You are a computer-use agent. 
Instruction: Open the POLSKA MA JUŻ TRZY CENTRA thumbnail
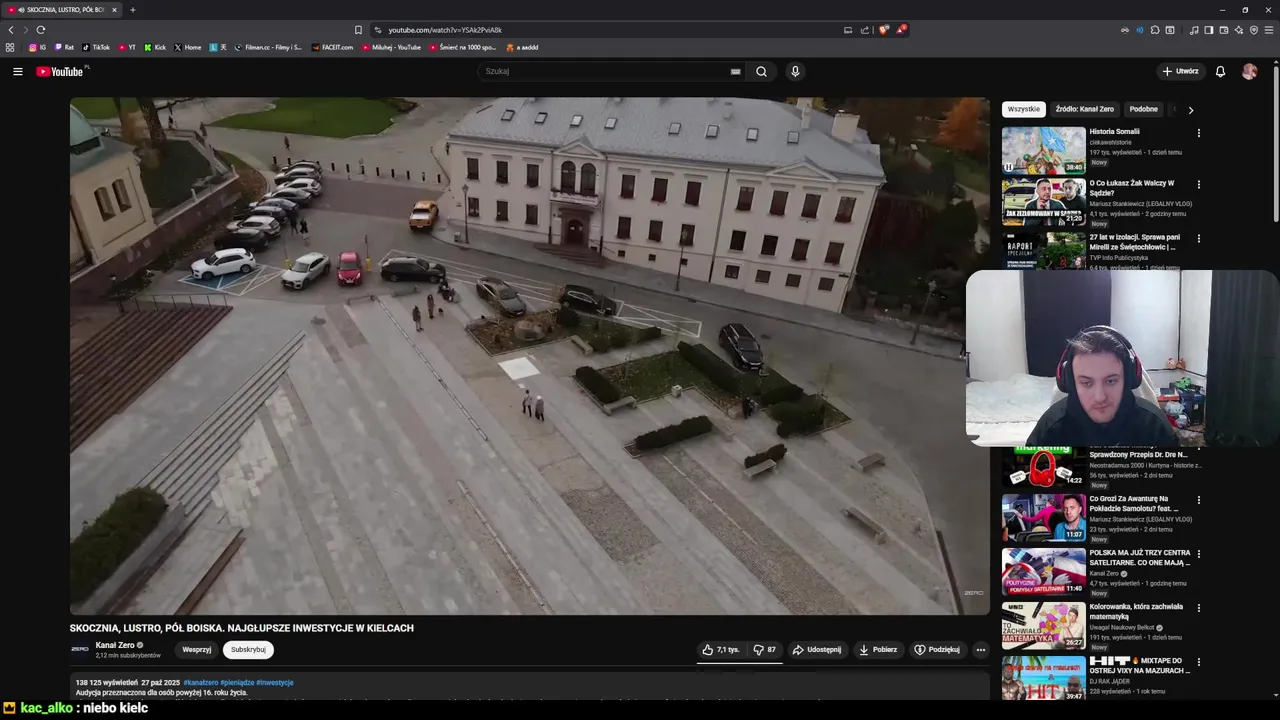click(1043, 571)
